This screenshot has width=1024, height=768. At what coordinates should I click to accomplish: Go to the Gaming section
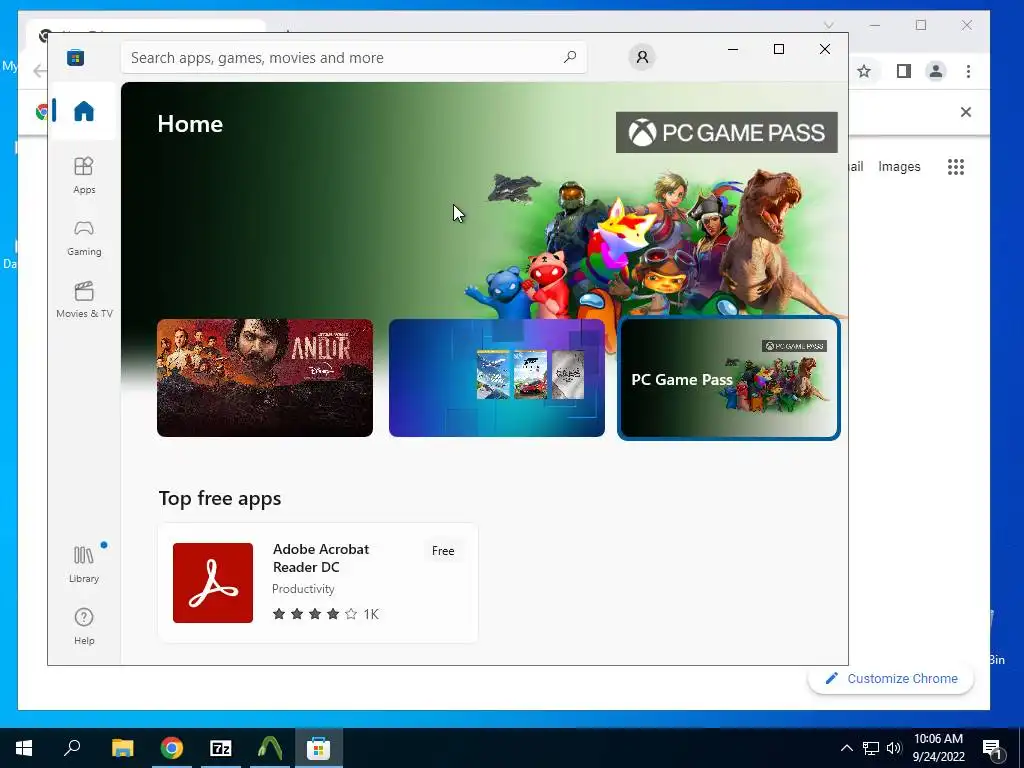click(84, 238)
